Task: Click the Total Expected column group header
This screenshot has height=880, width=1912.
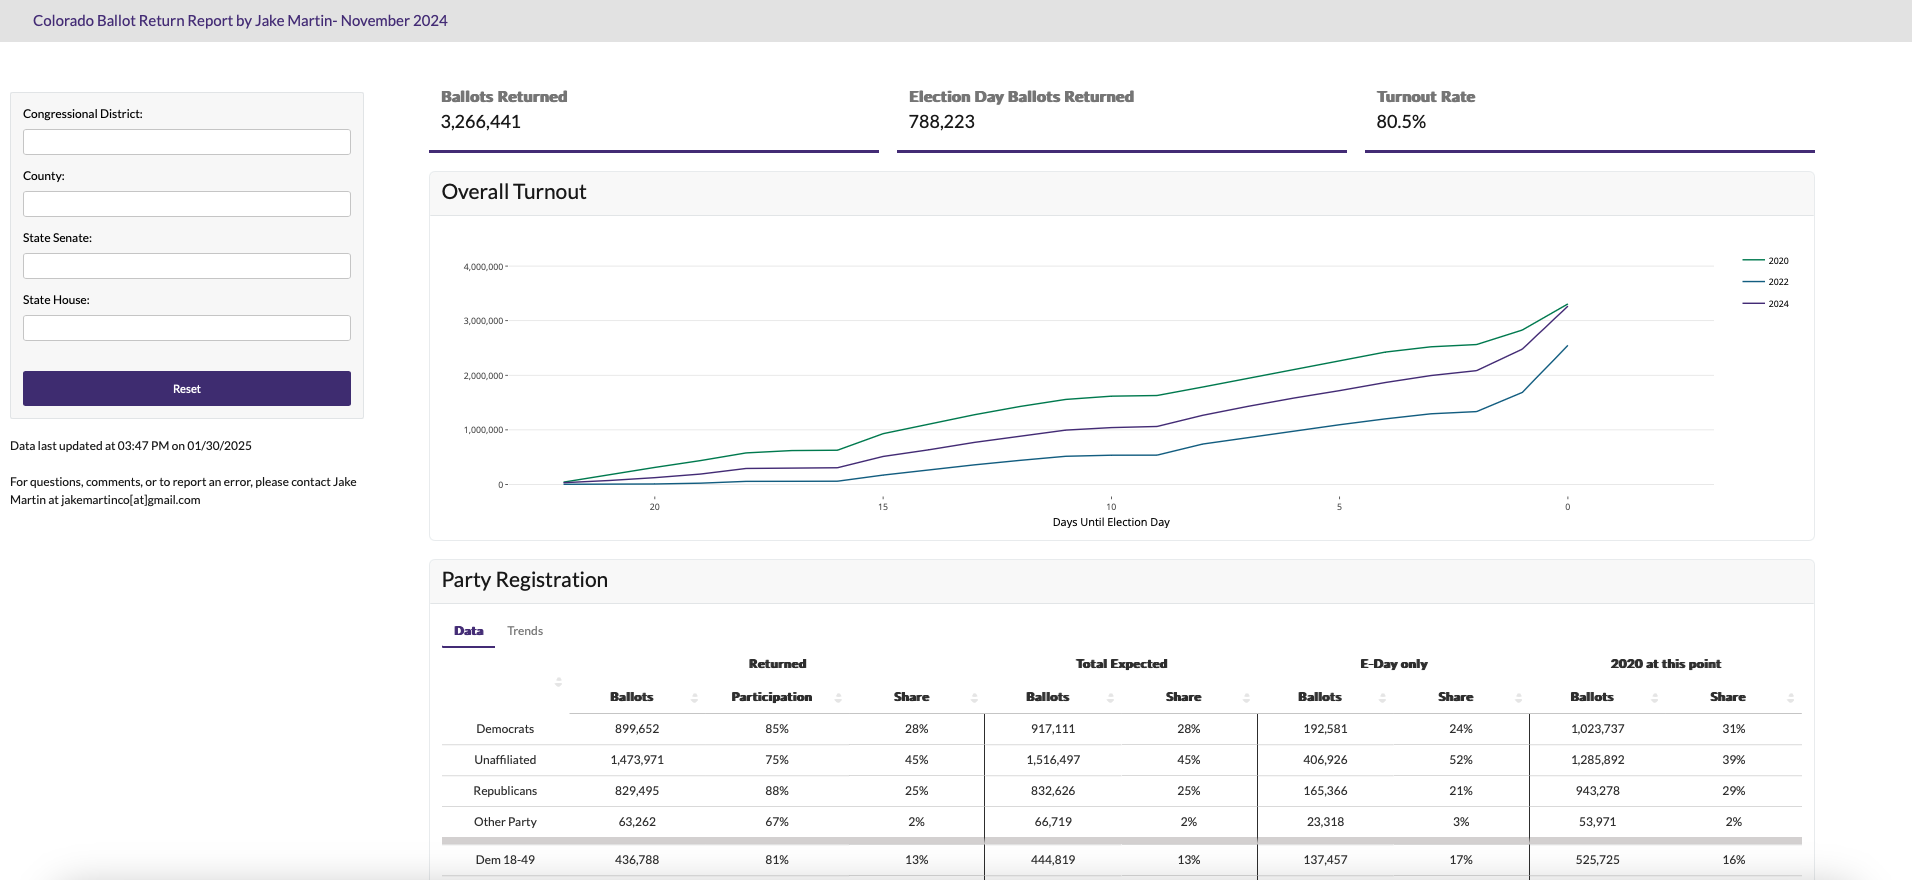Action: point(1121,664)
